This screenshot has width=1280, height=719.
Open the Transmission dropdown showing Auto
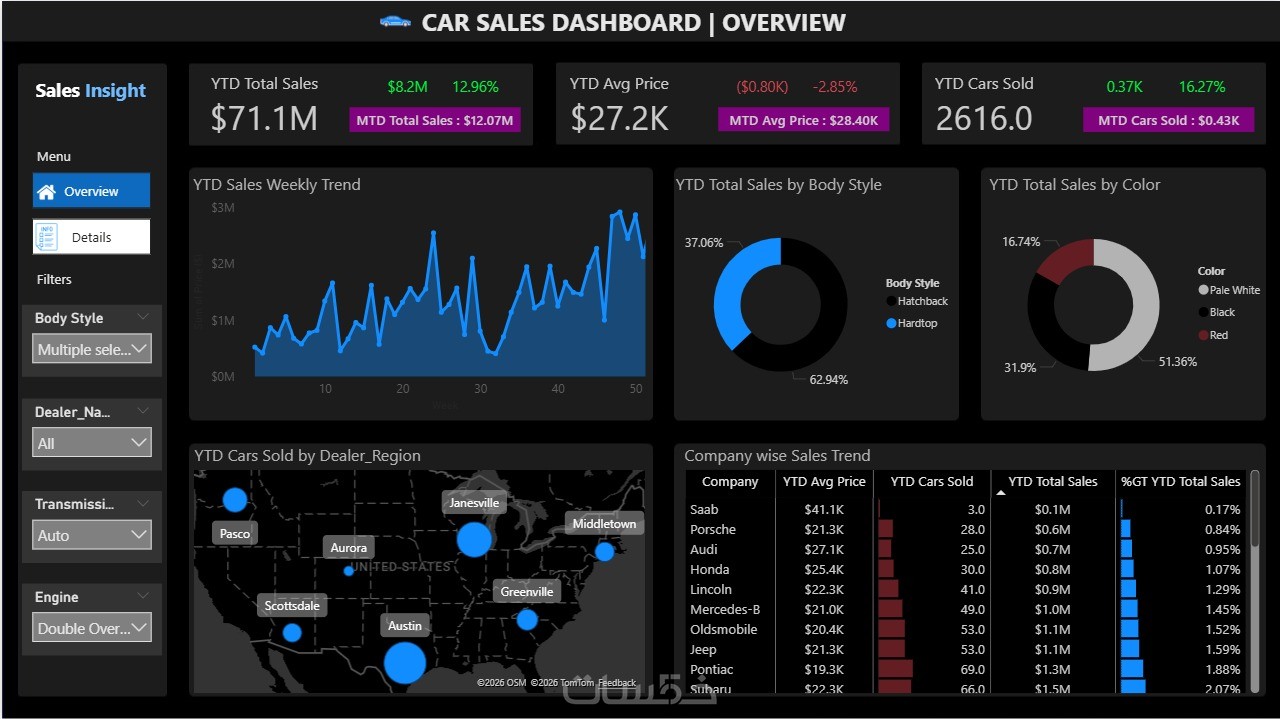92,535
